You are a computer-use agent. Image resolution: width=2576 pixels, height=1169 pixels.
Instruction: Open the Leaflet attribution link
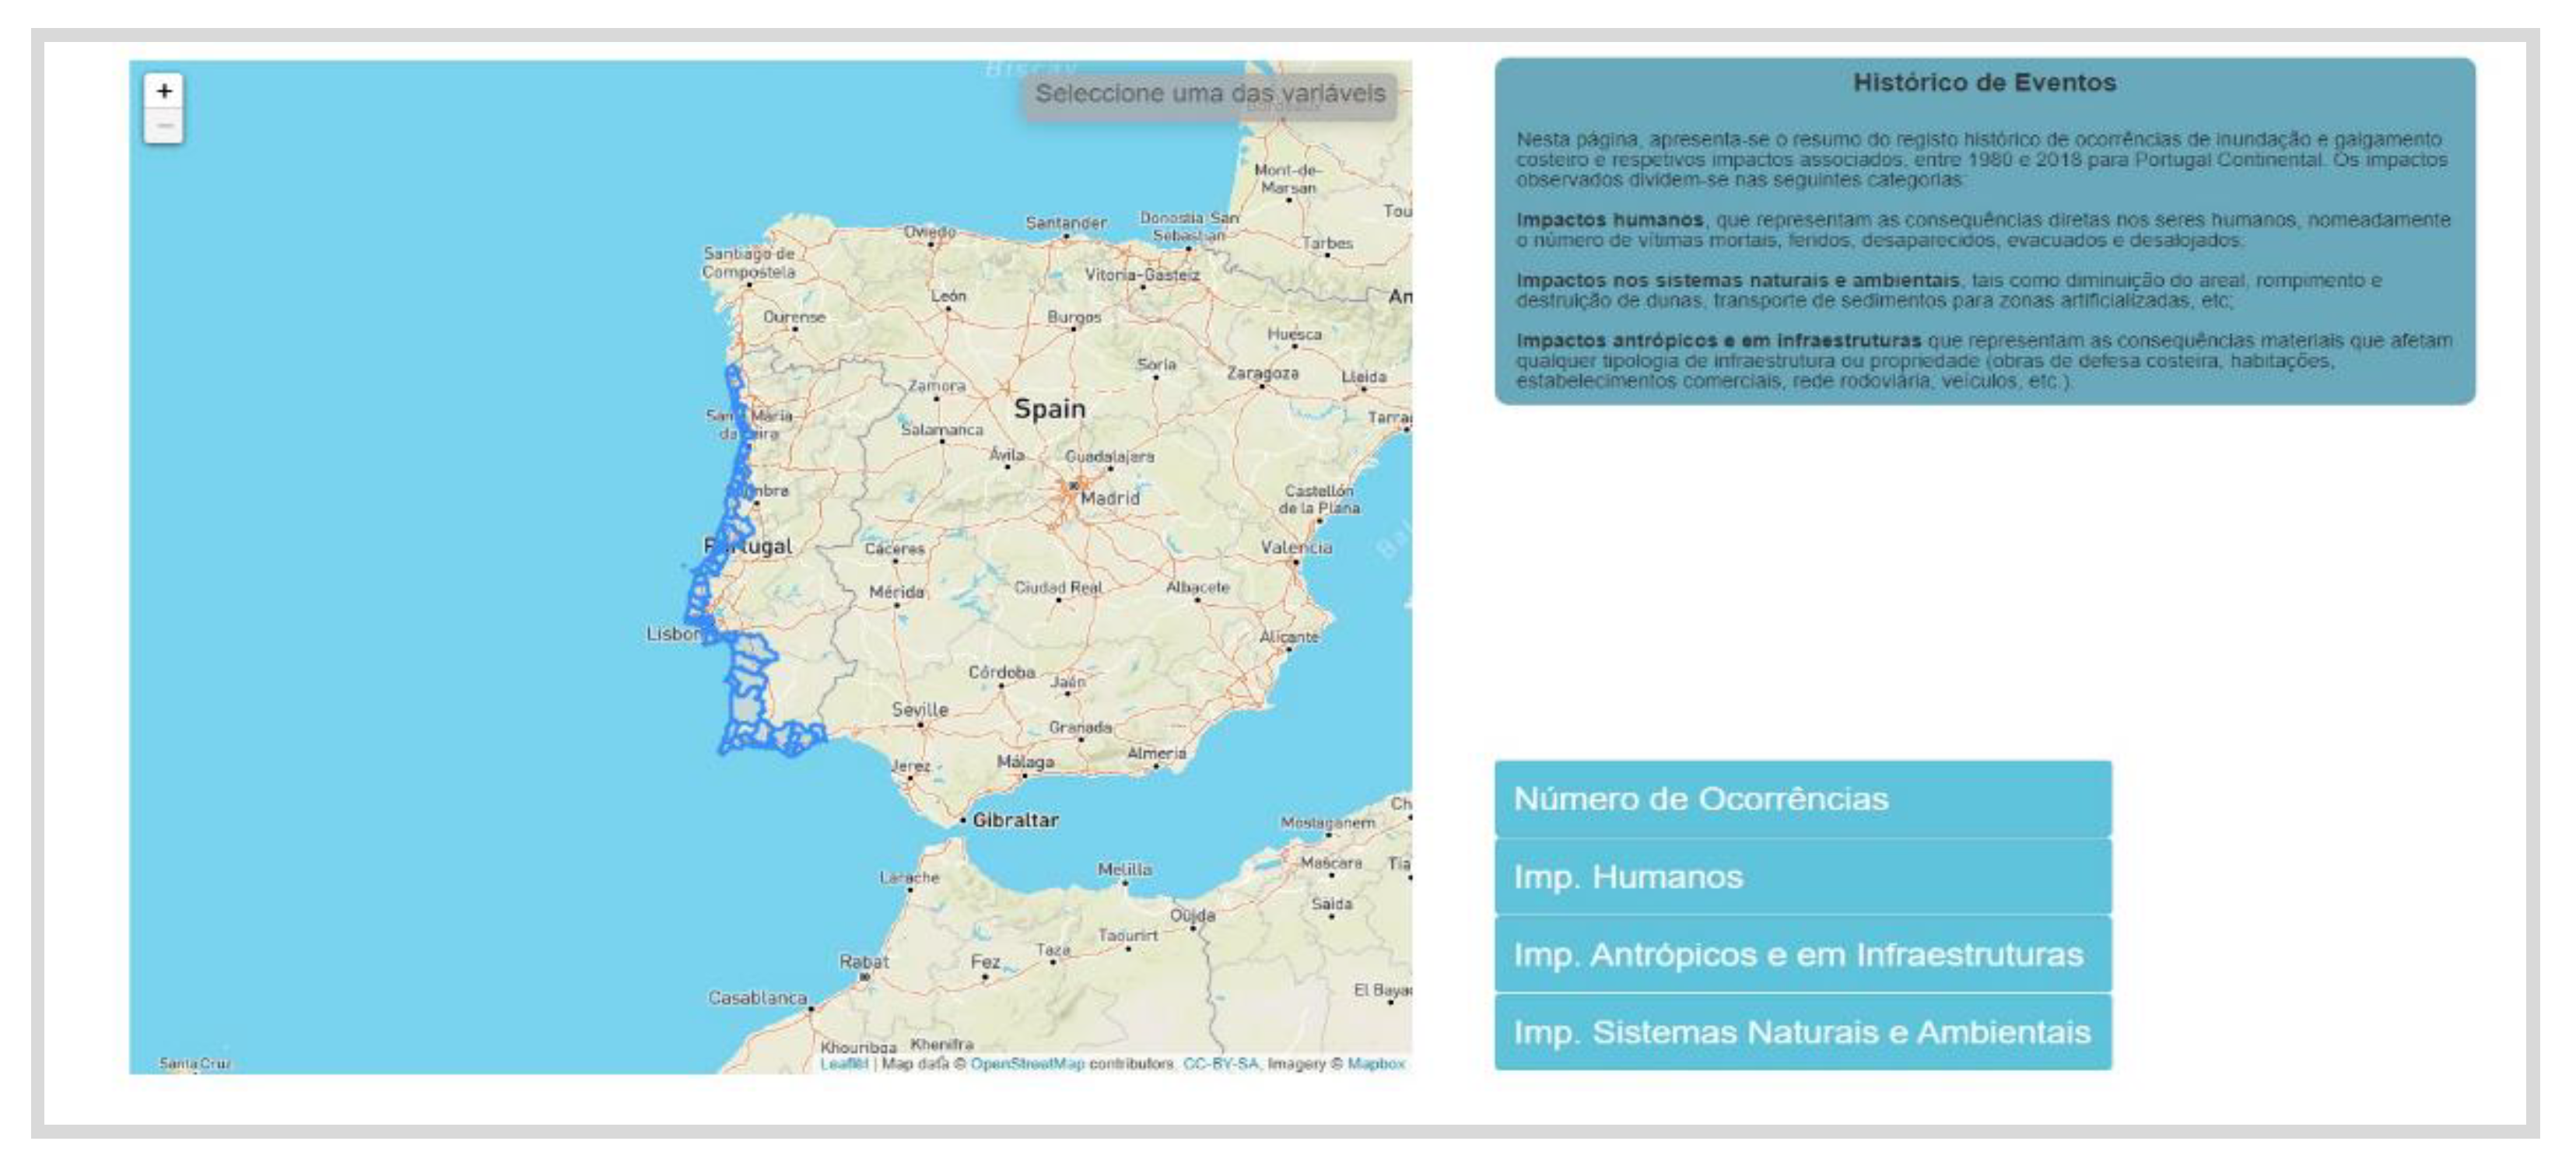tap(843, 1064)
